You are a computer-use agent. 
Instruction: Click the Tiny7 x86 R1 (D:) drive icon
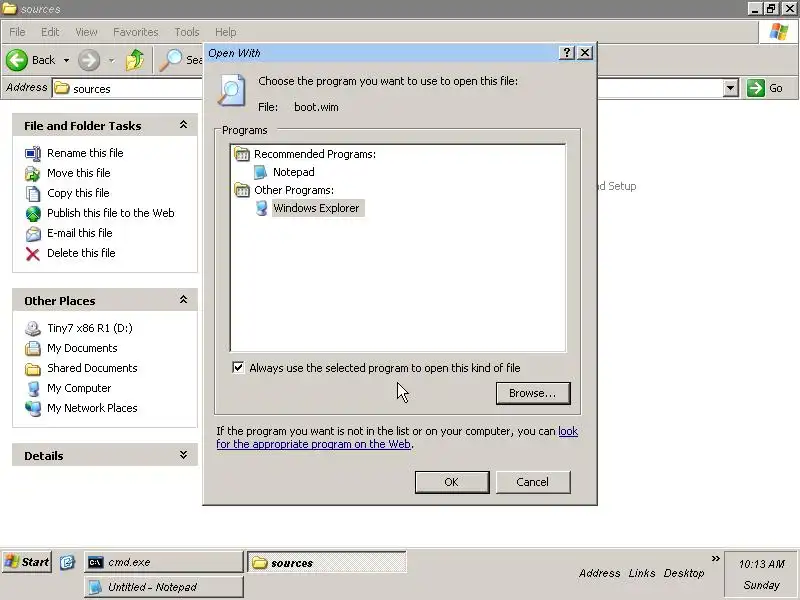33,328
